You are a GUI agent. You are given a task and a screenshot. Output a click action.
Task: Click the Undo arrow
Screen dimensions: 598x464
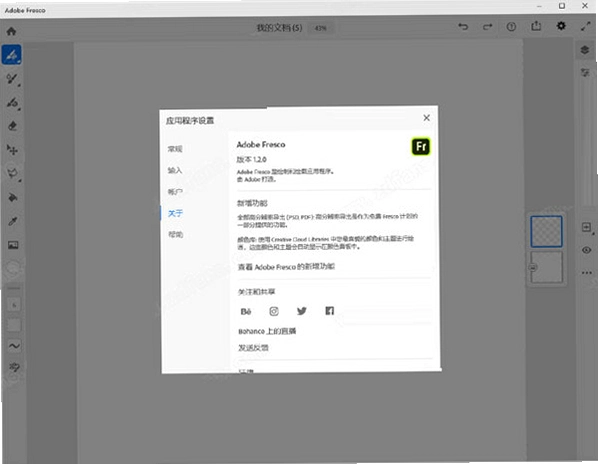tap(463, 27)
